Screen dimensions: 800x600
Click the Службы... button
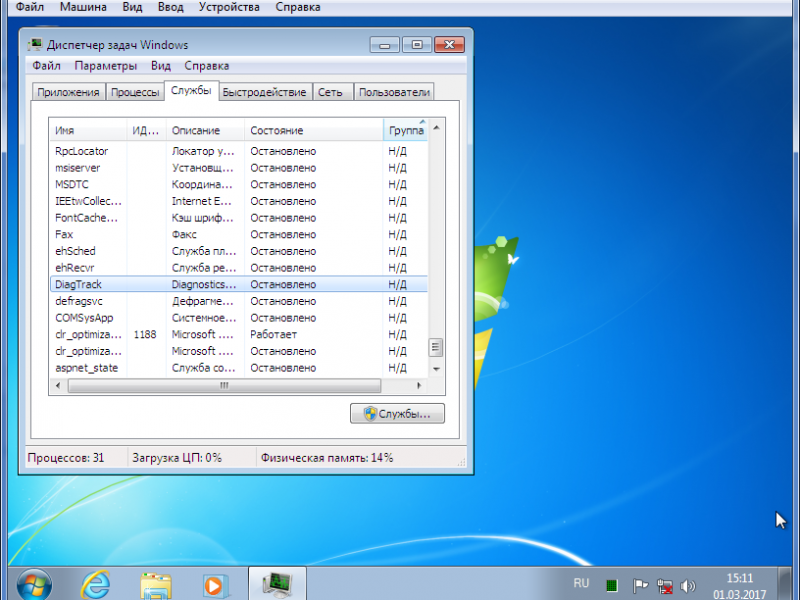(x=397, y=414)
